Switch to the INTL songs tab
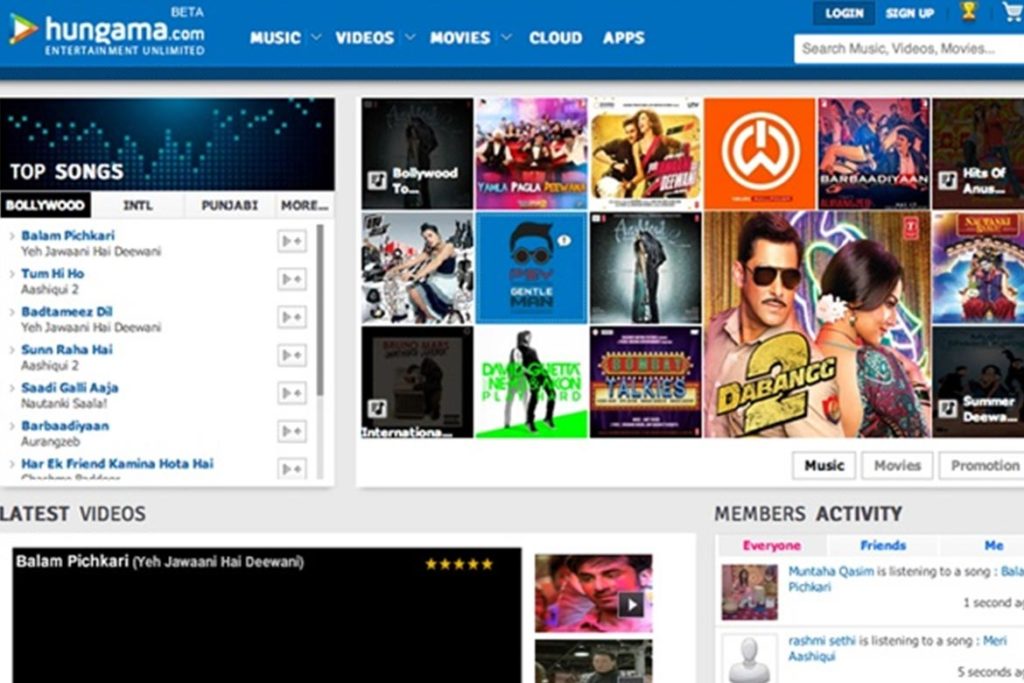This screenshot has height=683, width=1024. pos(138,205)
